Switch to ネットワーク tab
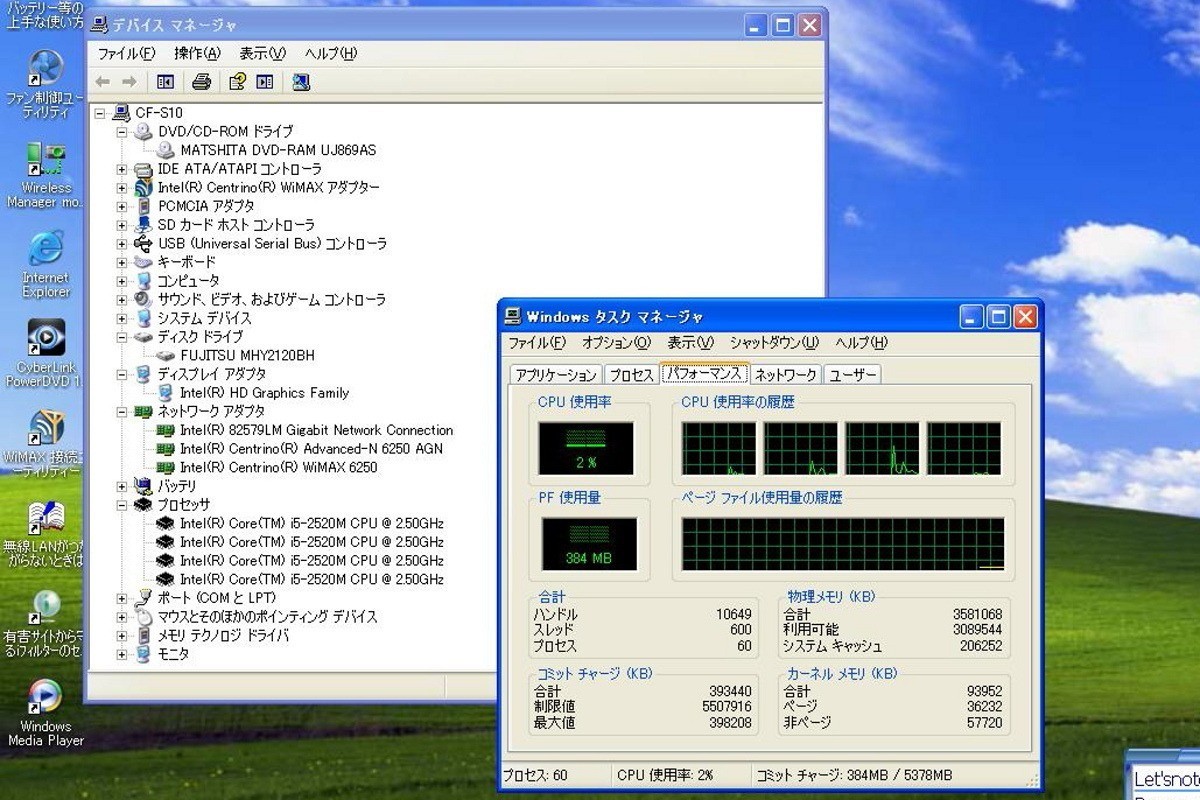1200x800 pixels. (x=785, y=375)
